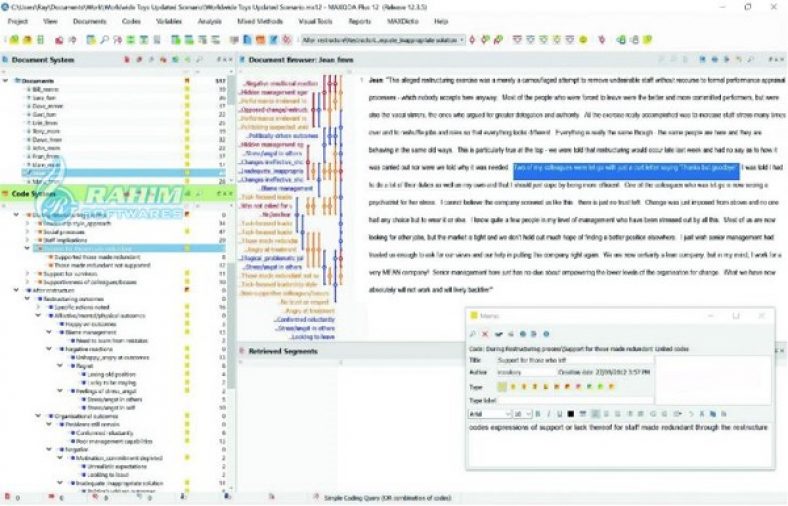The image size is (788, 506).
Task: Expand the Staff implications code
Action: [x=28, y=240]
